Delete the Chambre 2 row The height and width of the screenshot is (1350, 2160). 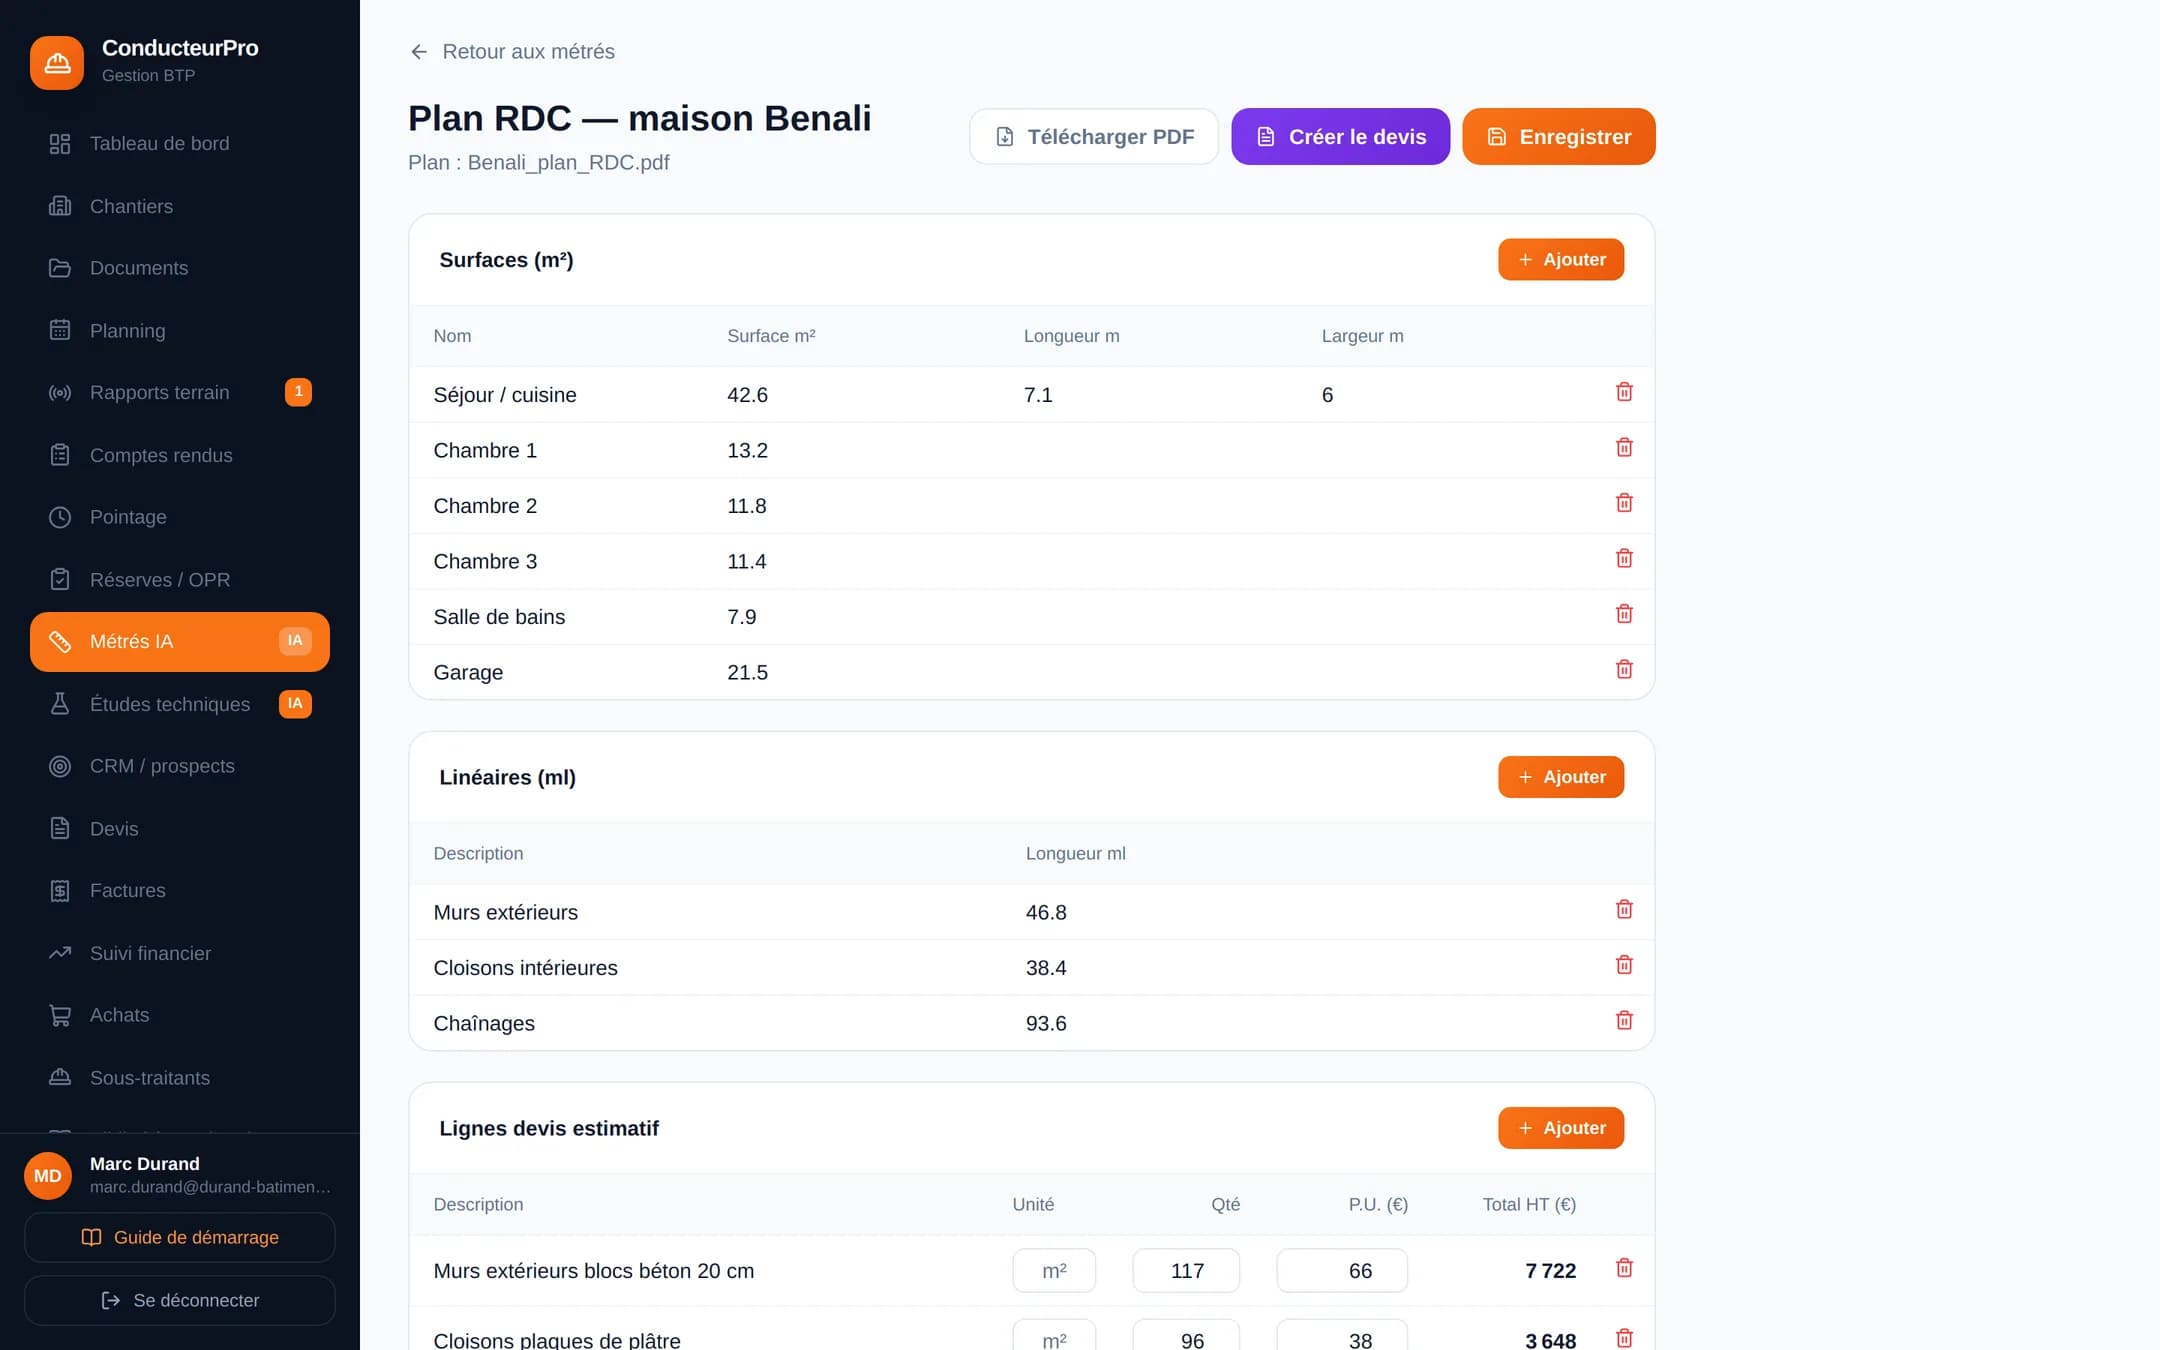(x=1624, y=503)
